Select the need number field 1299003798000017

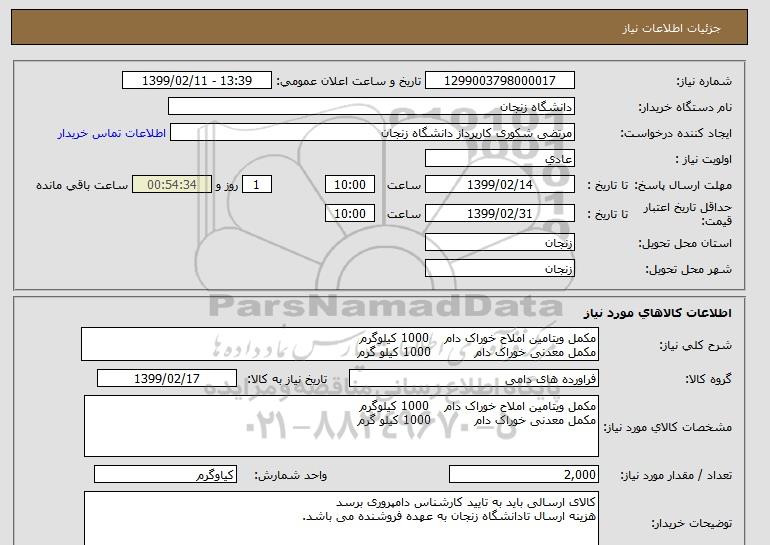499,81
